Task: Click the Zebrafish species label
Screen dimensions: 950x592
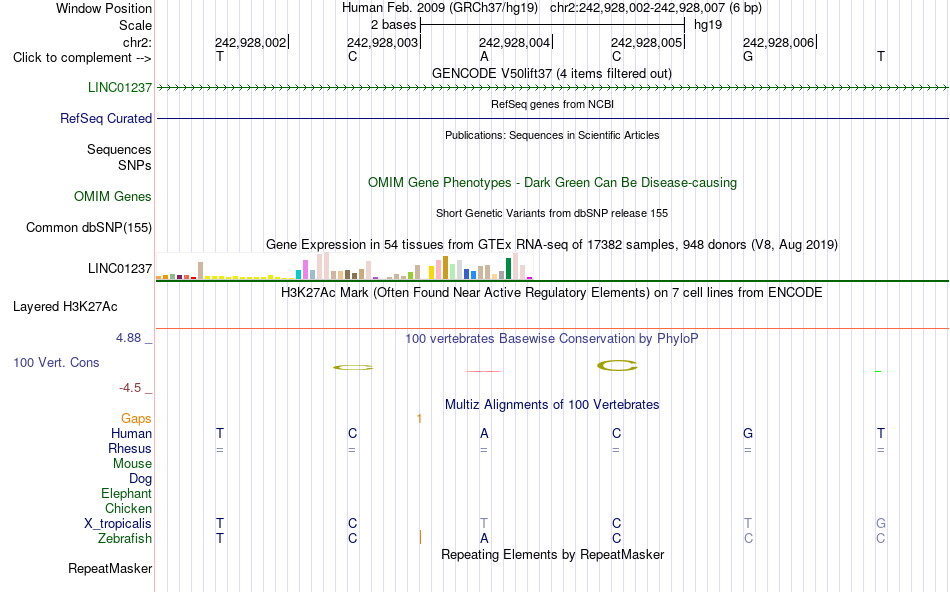Action: [x=125, y=538]
